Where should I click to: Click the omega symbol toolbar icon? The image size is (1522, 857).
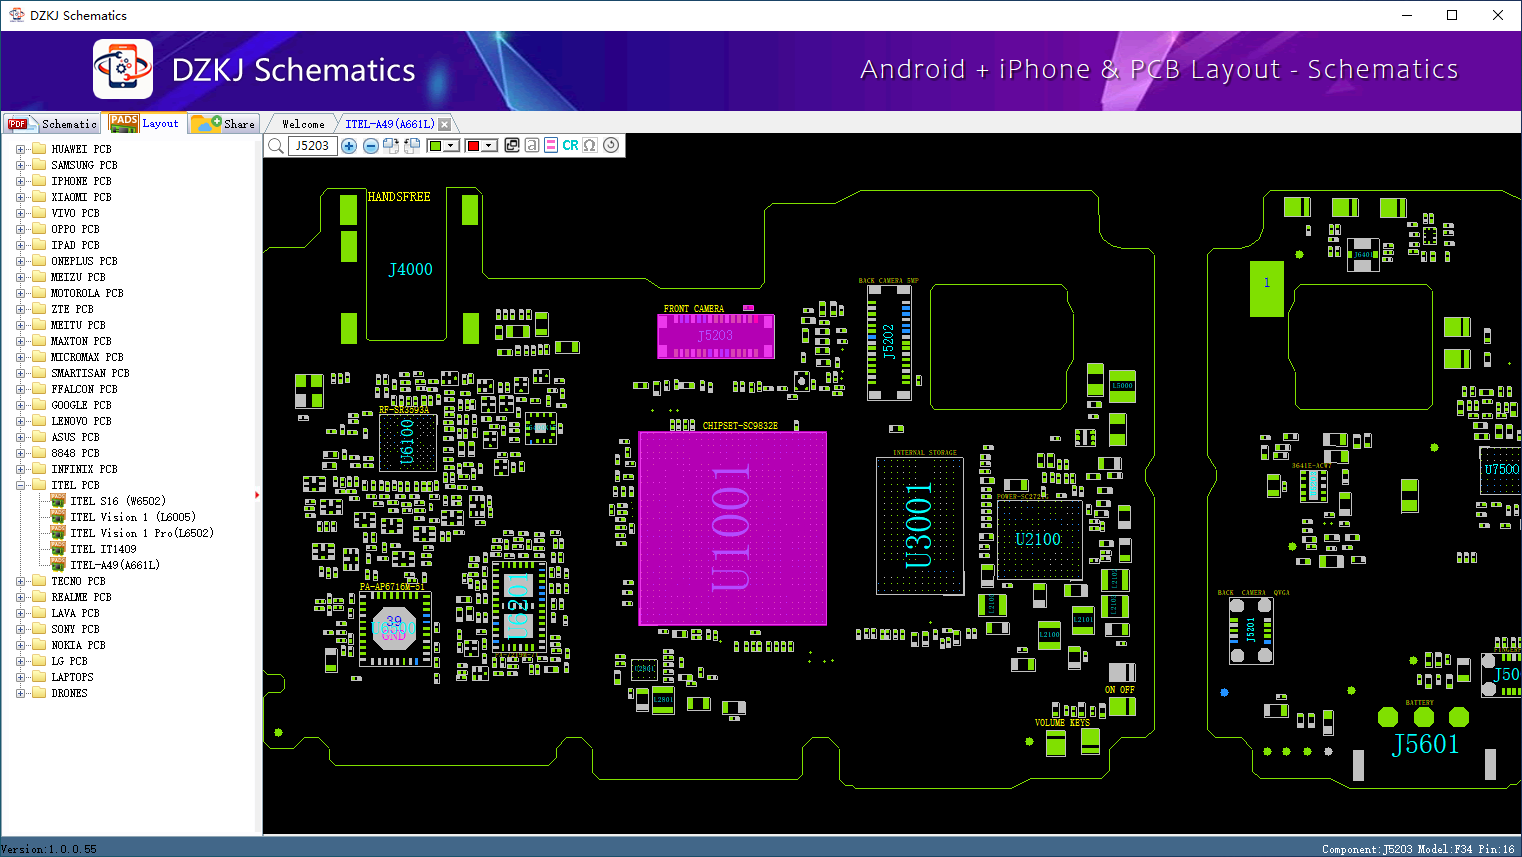point(590,145)
